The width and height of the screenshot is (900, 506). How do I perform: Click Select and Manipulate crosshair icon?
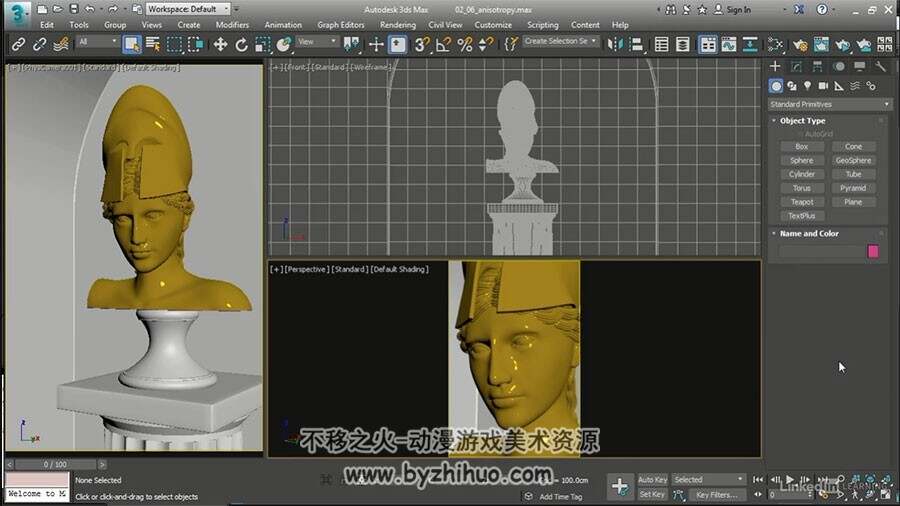376,44
